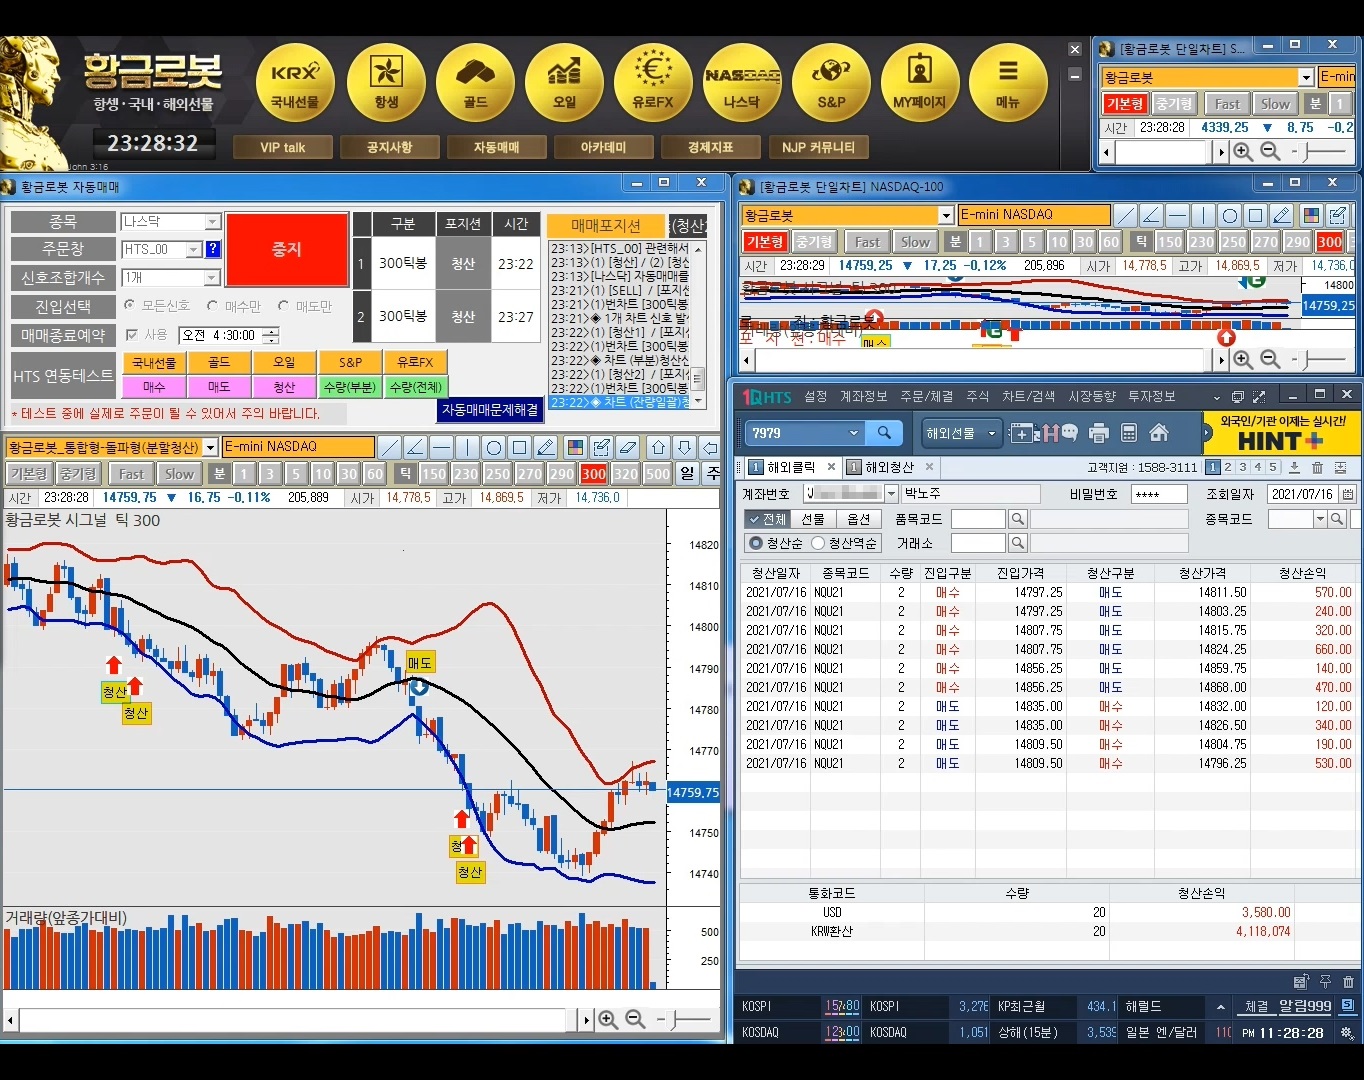
Task: Click printer icon in 1QHTS toolbar
Action: 1099,433
